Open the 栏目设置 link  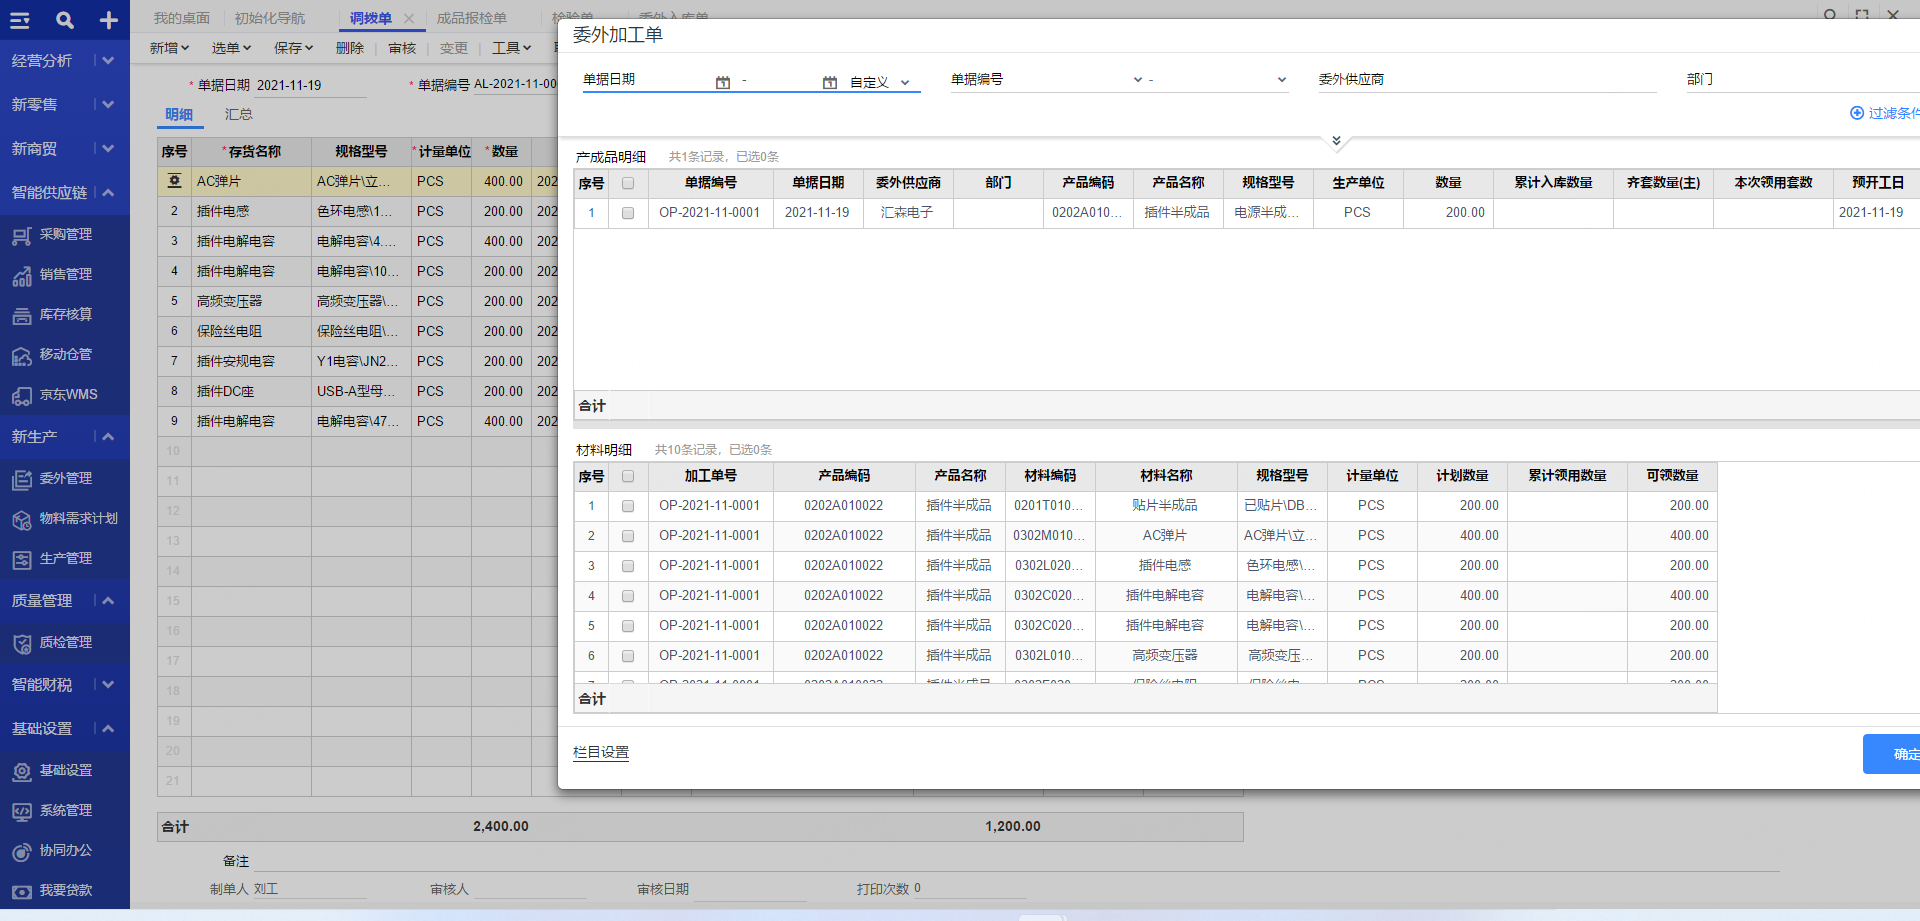(601, 753)
